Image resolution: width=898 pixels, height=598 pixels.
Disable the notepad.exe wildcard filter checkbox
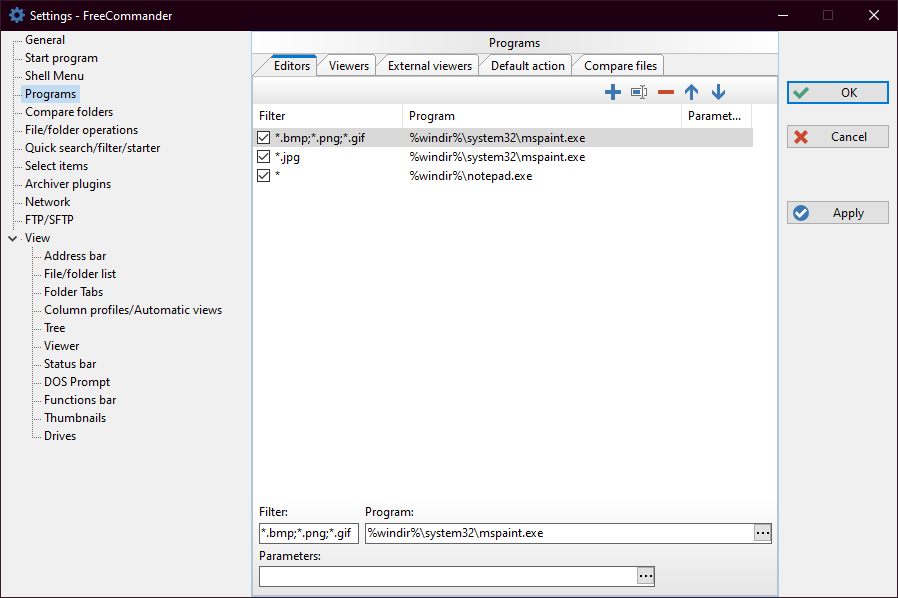264,176
